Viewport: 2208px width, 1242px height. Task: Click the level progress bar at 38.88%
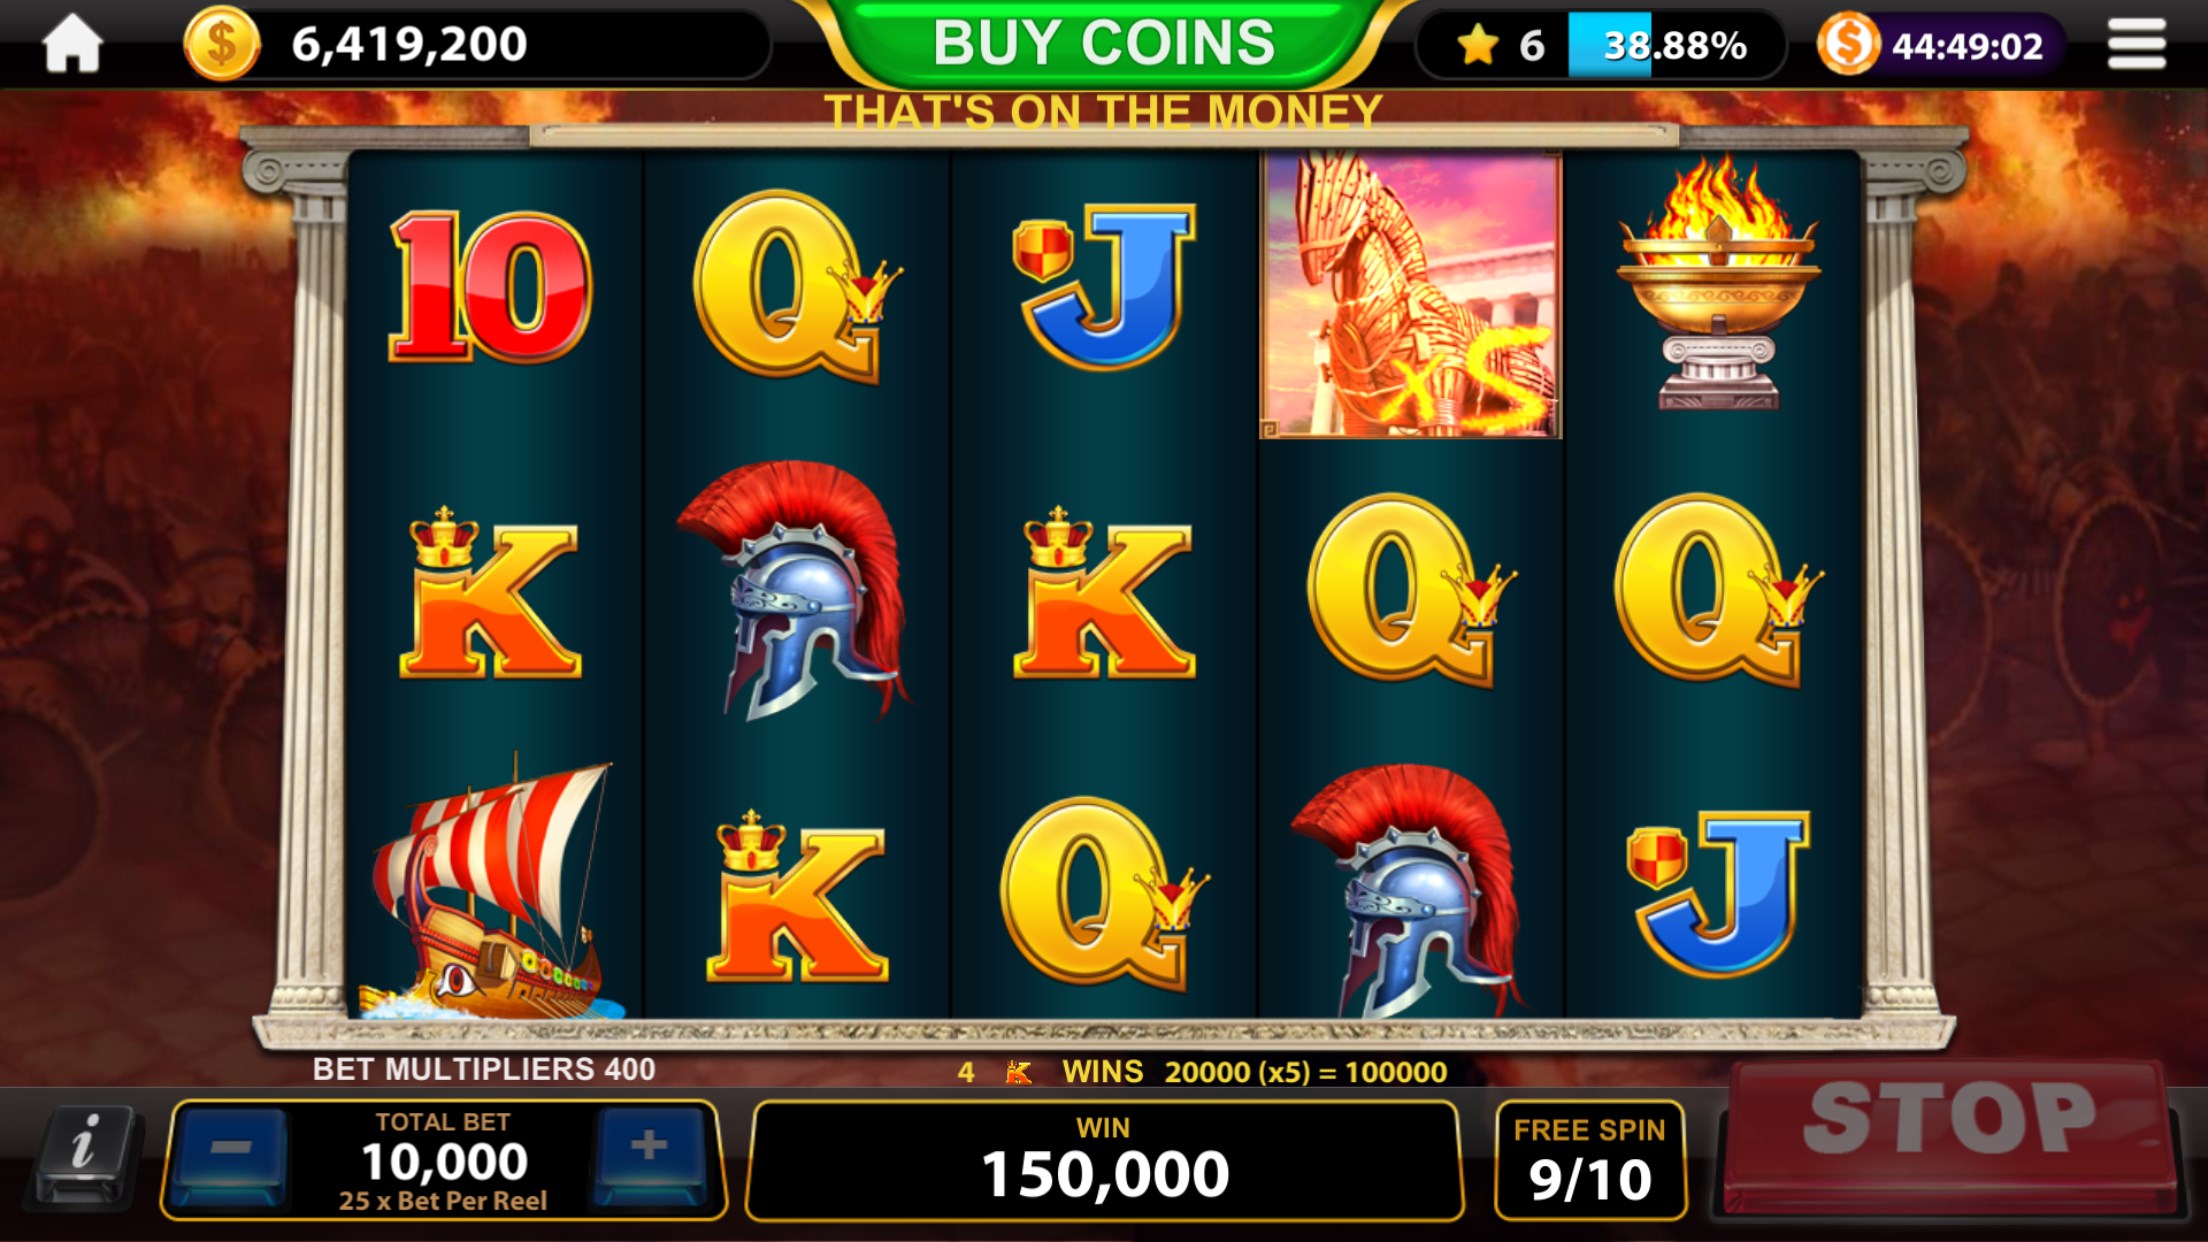tap(1674, 45)
